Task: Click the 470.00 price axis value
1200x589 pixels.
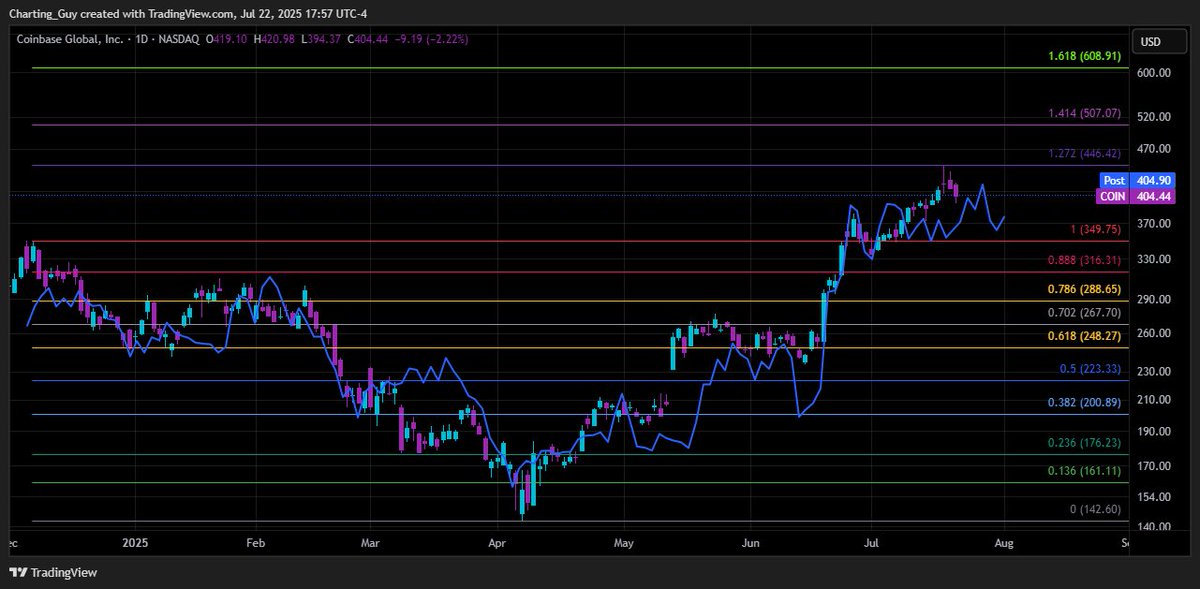Action: 1153,149
